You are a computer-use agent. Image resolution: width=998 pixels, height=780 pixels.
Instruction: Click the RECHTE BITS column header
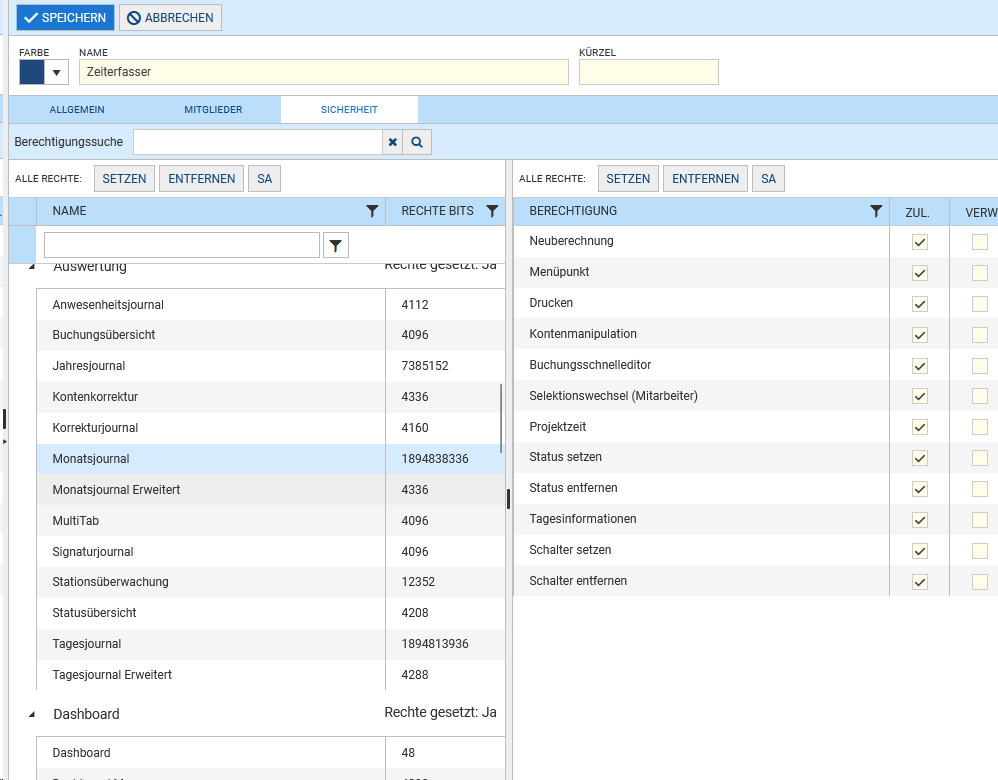click(x=437, y=211)
